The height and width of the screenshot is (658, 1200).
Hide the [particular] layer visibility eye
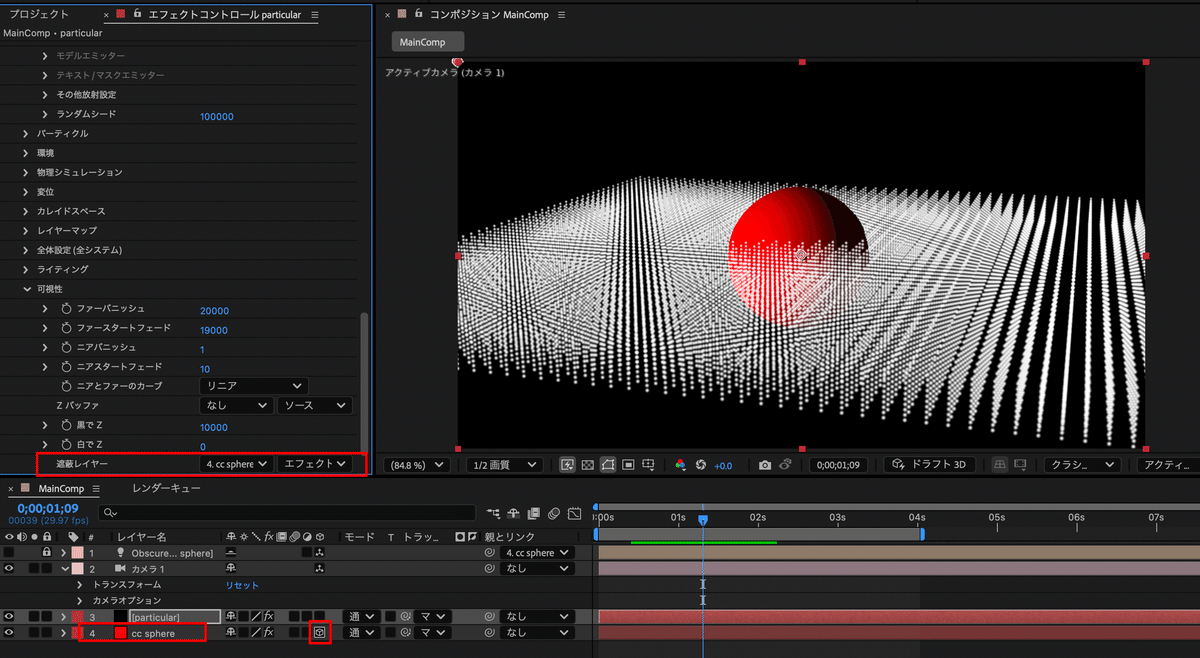pos(9,616)
